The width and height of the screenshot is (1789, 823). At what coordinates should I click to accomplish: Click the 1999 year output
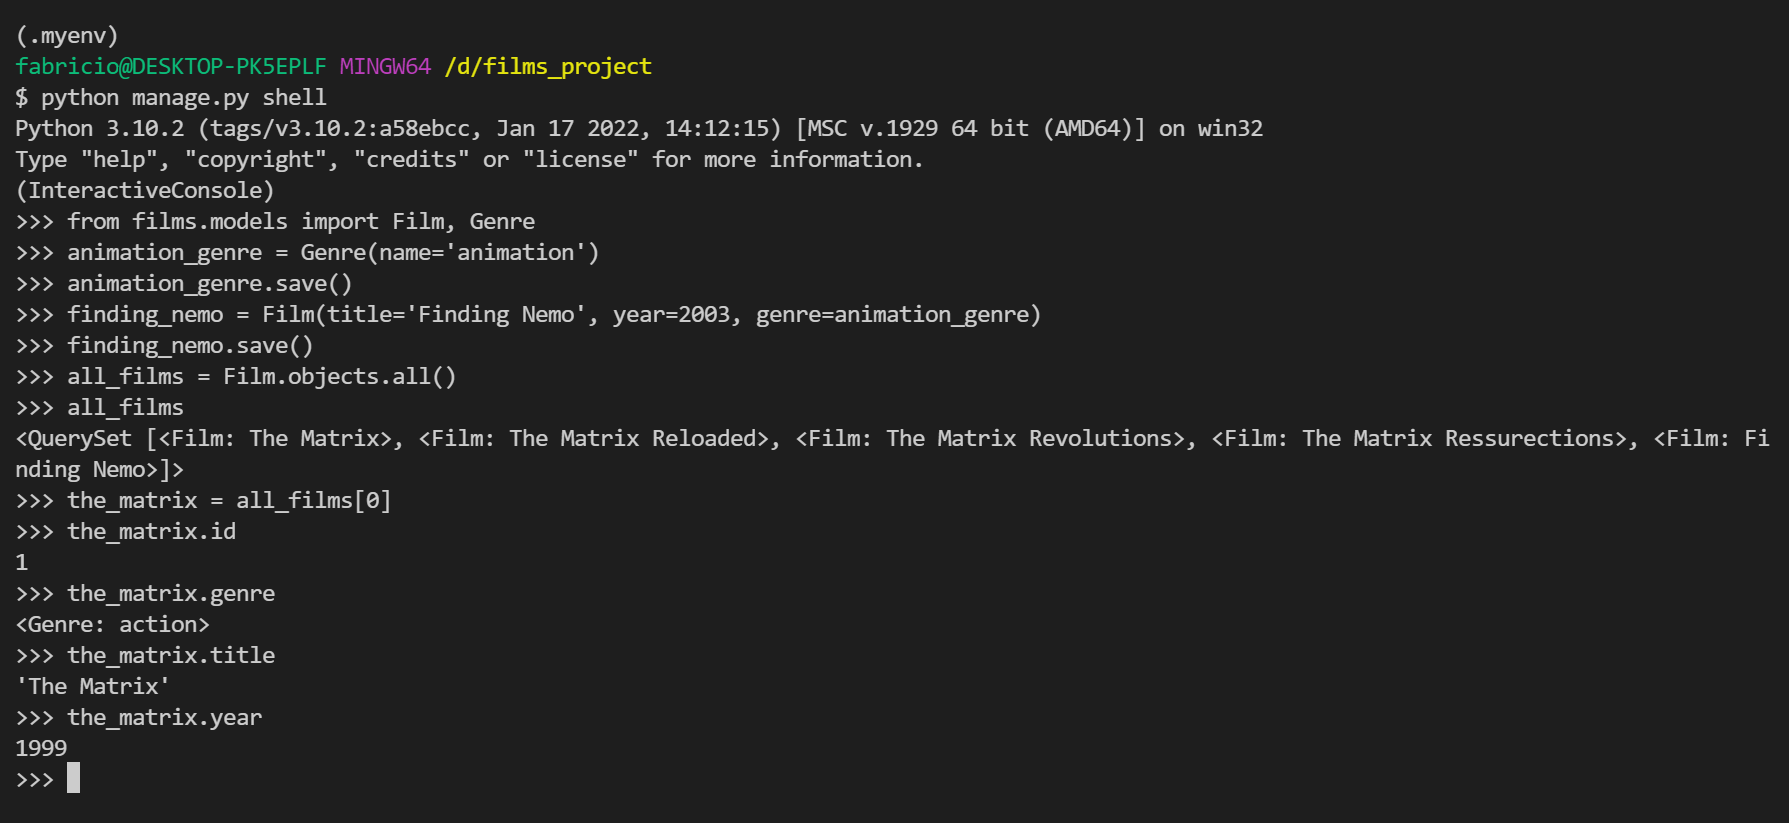41,748
